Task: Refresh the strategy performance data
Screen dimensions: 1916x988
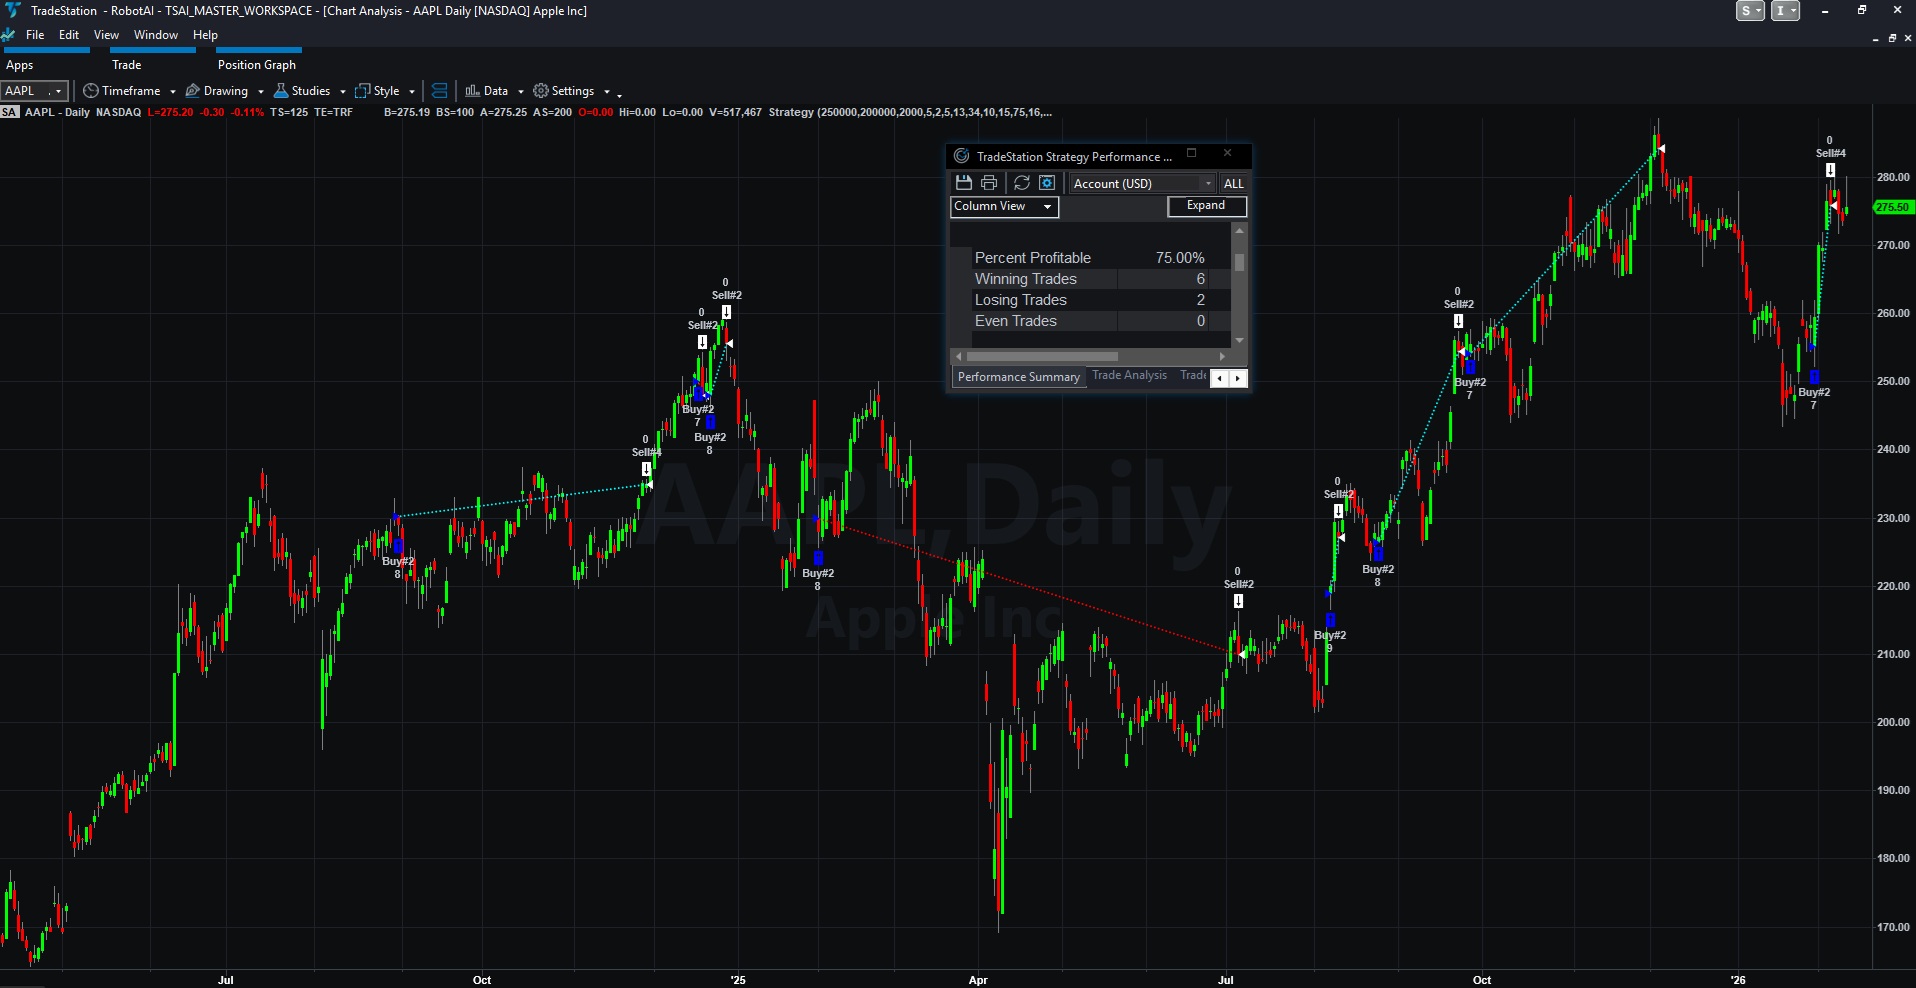Action: [x=1021, y=183]
